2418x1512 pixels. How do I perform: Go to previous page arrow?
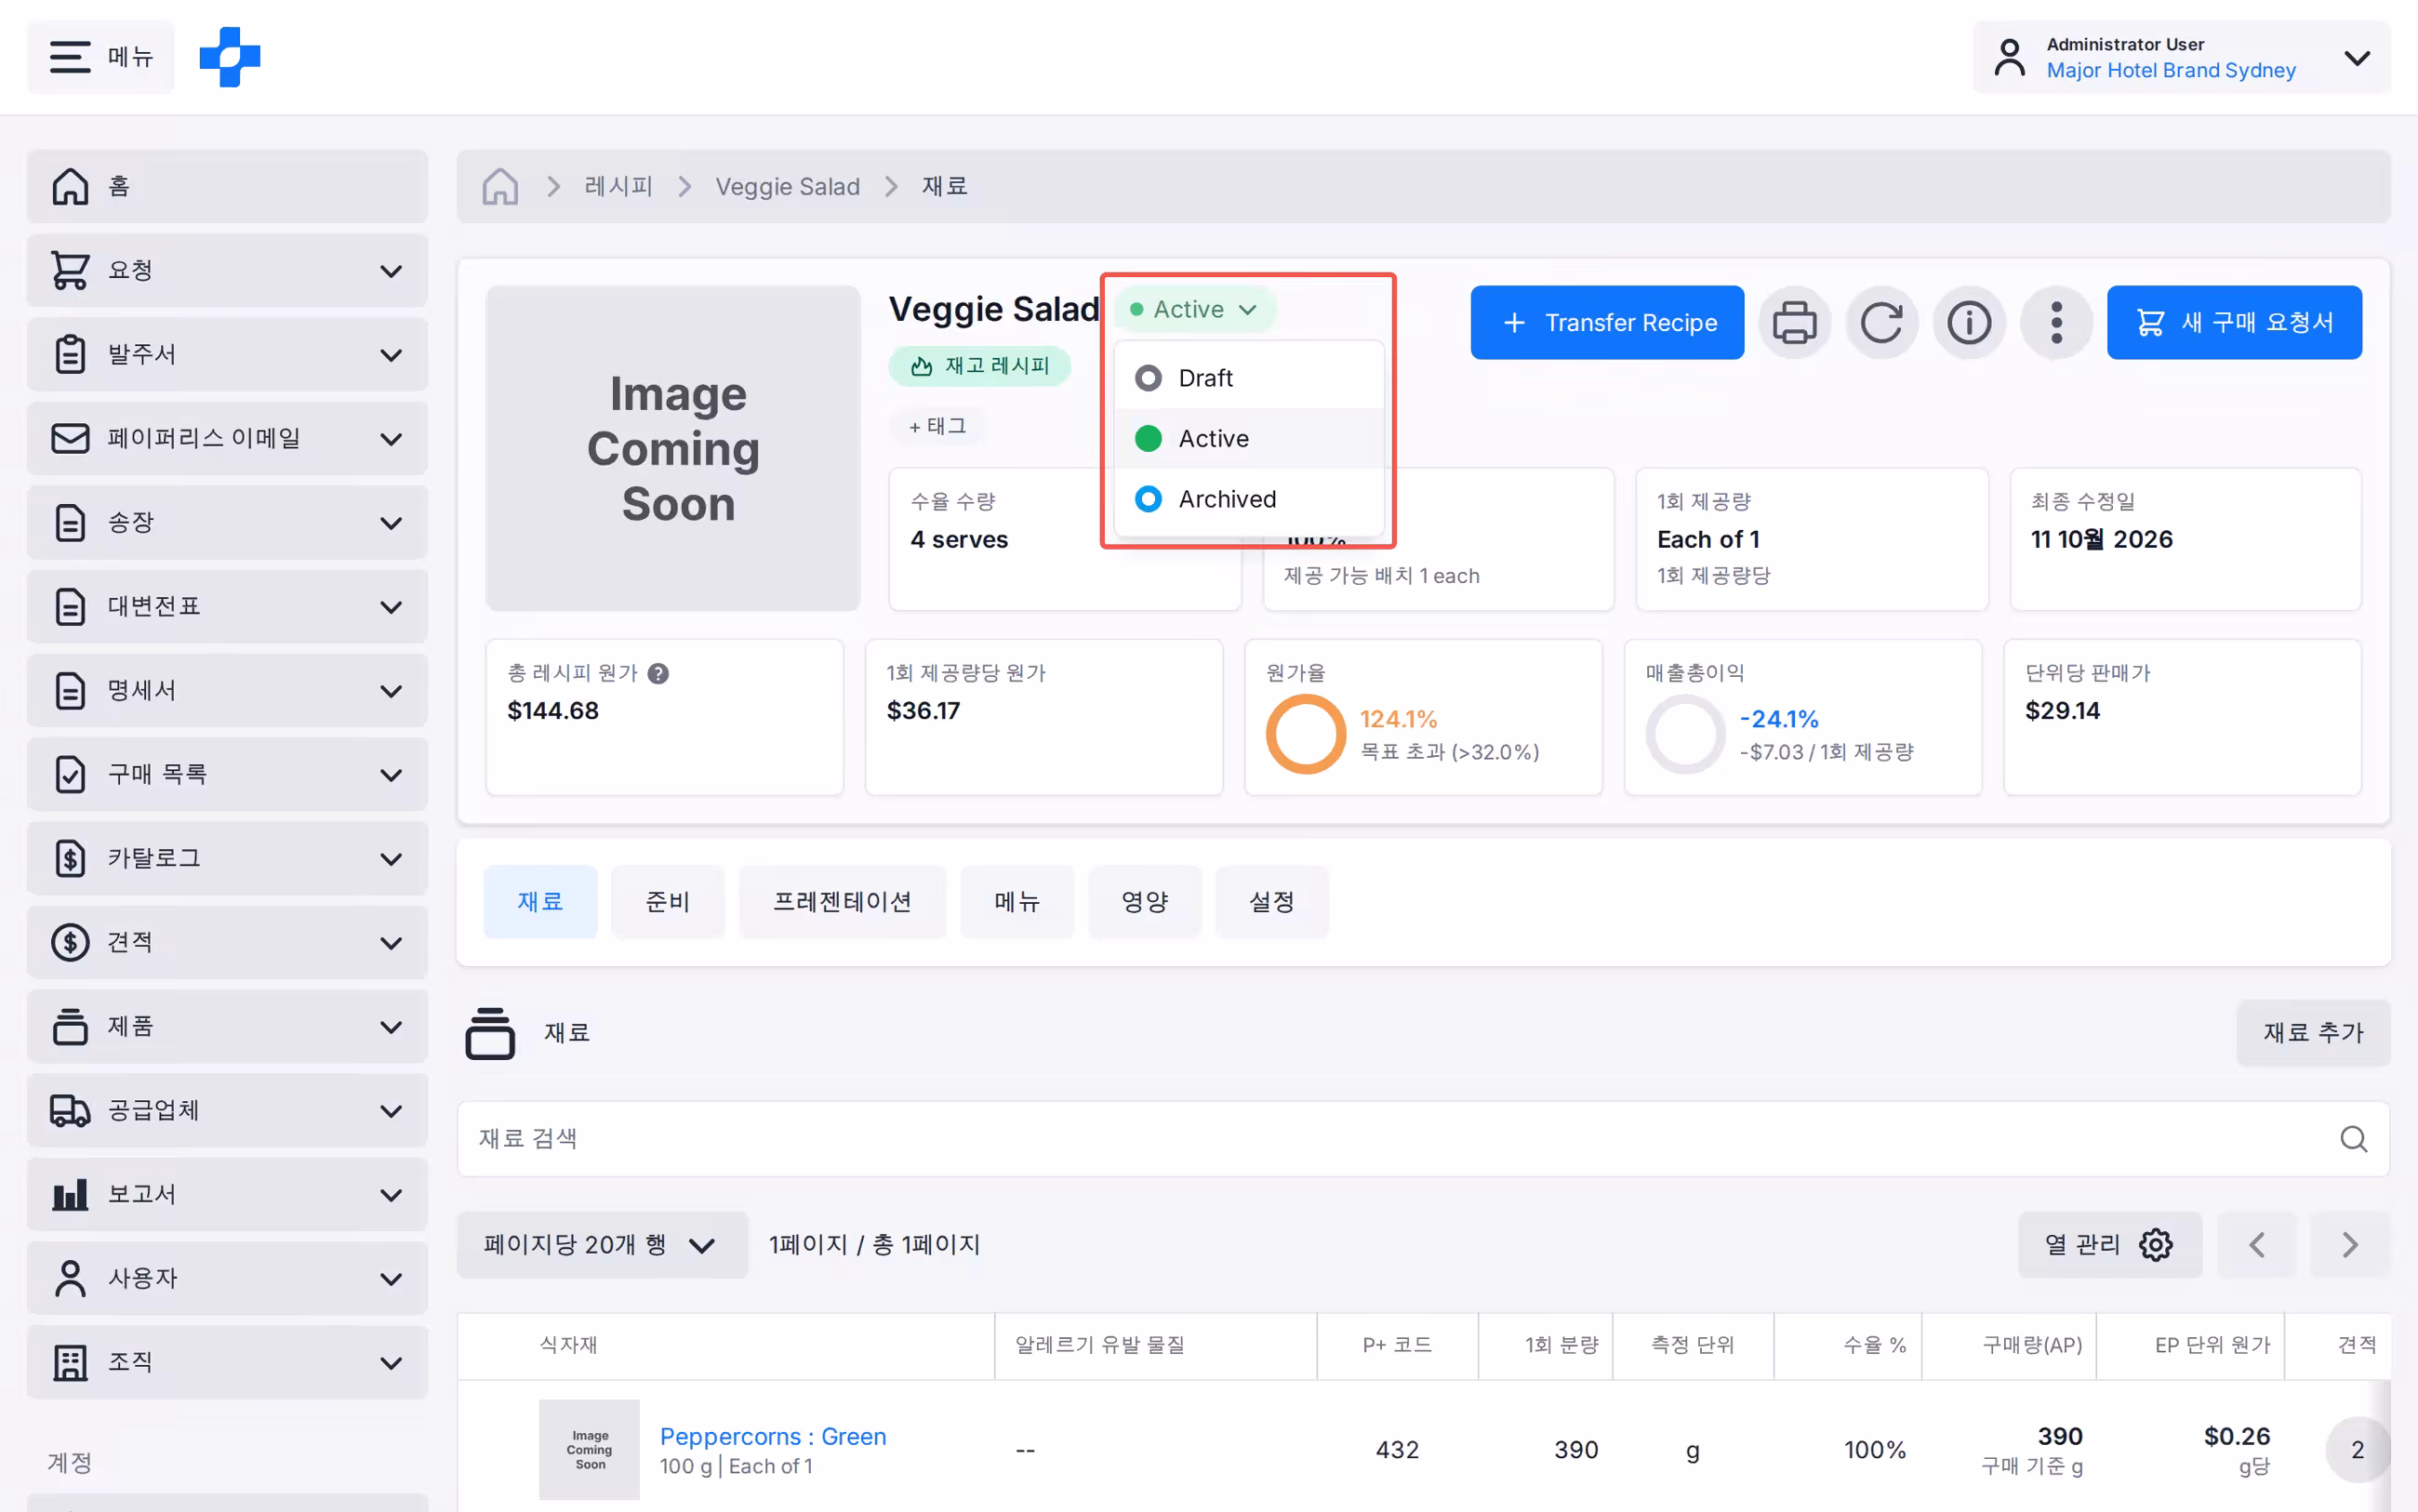tap(2256, 1244)
